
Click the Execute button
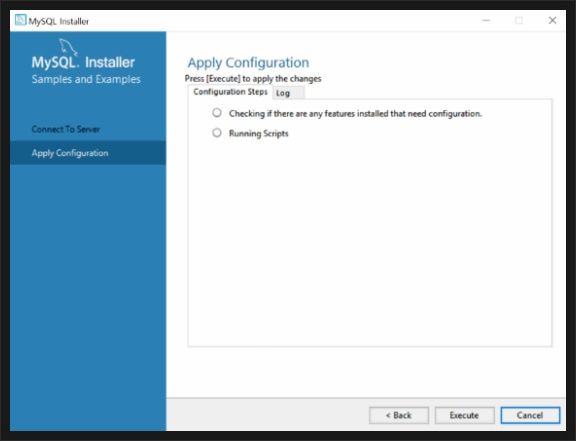tap(464, 415)
